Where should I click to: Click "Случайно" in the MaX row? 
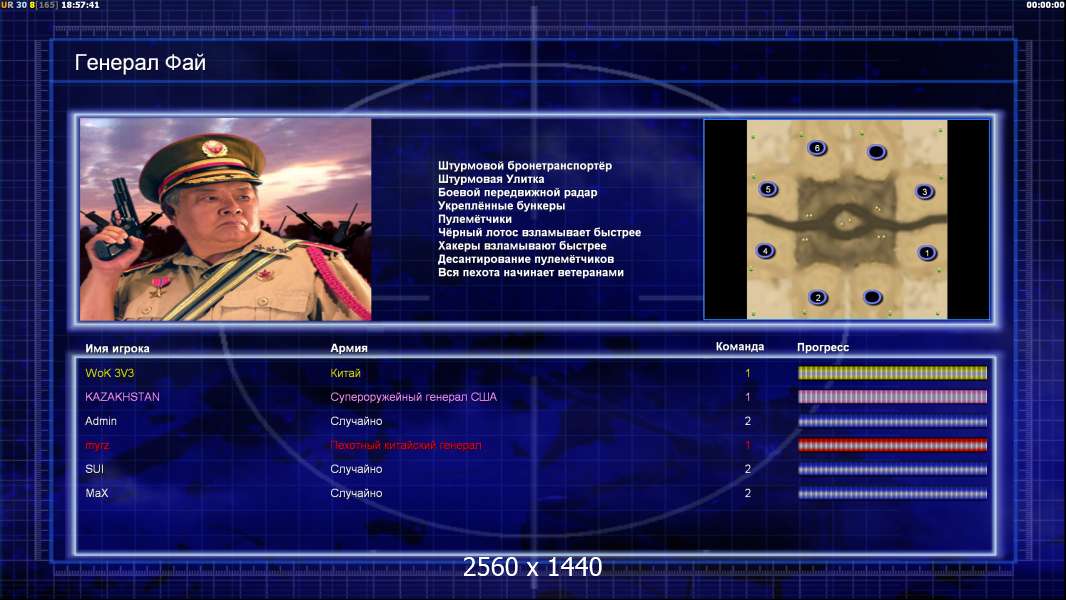tap(356, 493)
